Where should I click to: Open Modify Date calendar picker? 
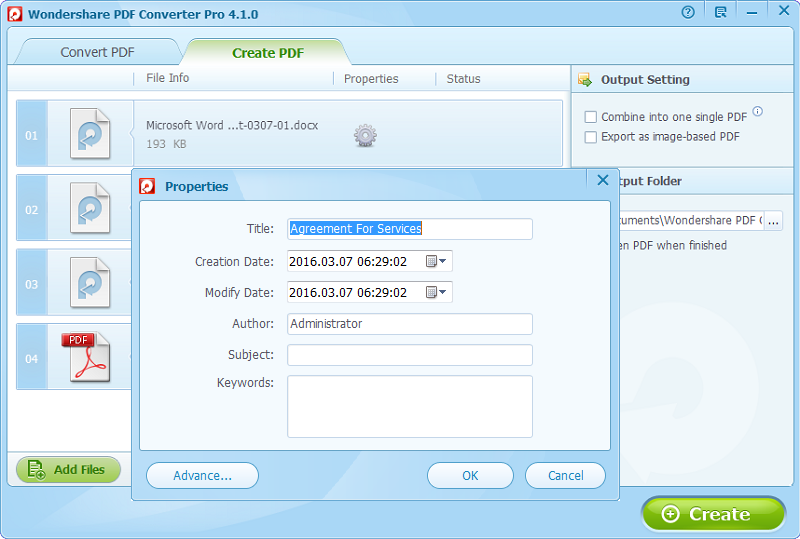(x=436, y=292)
